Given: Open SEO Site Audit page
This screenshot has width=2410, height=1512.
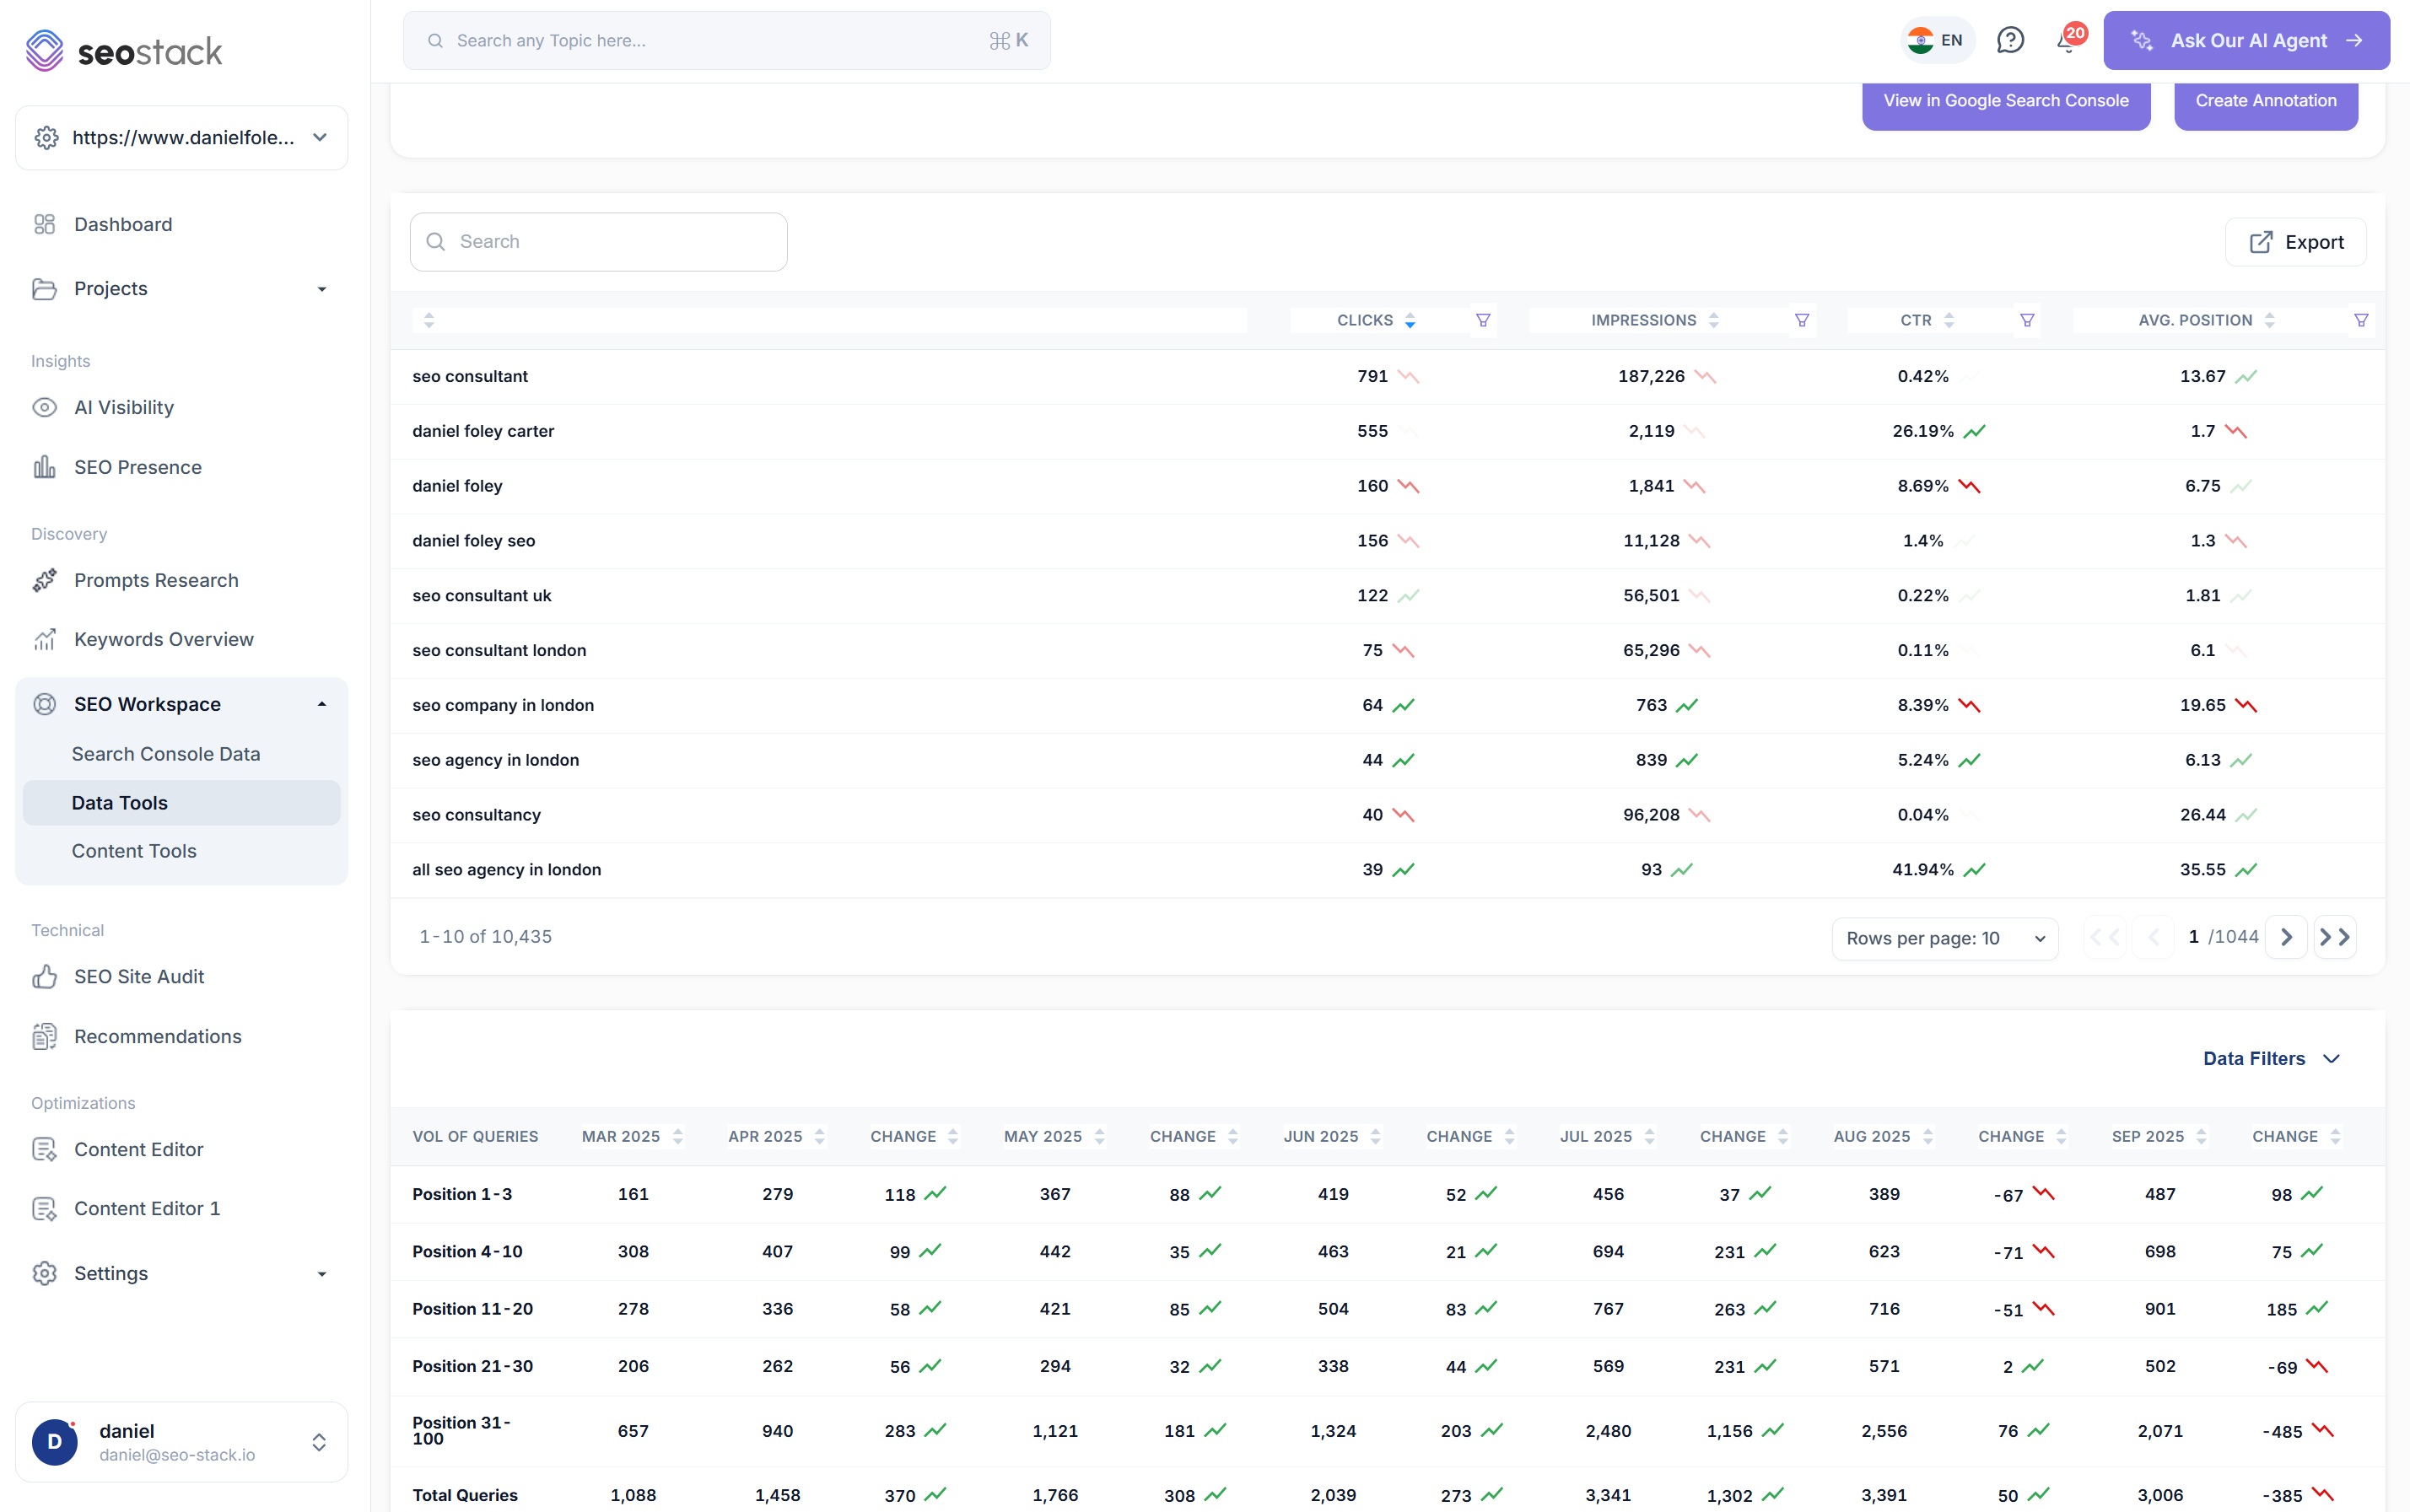Looking at the screenshot, I should click(139, 976).
